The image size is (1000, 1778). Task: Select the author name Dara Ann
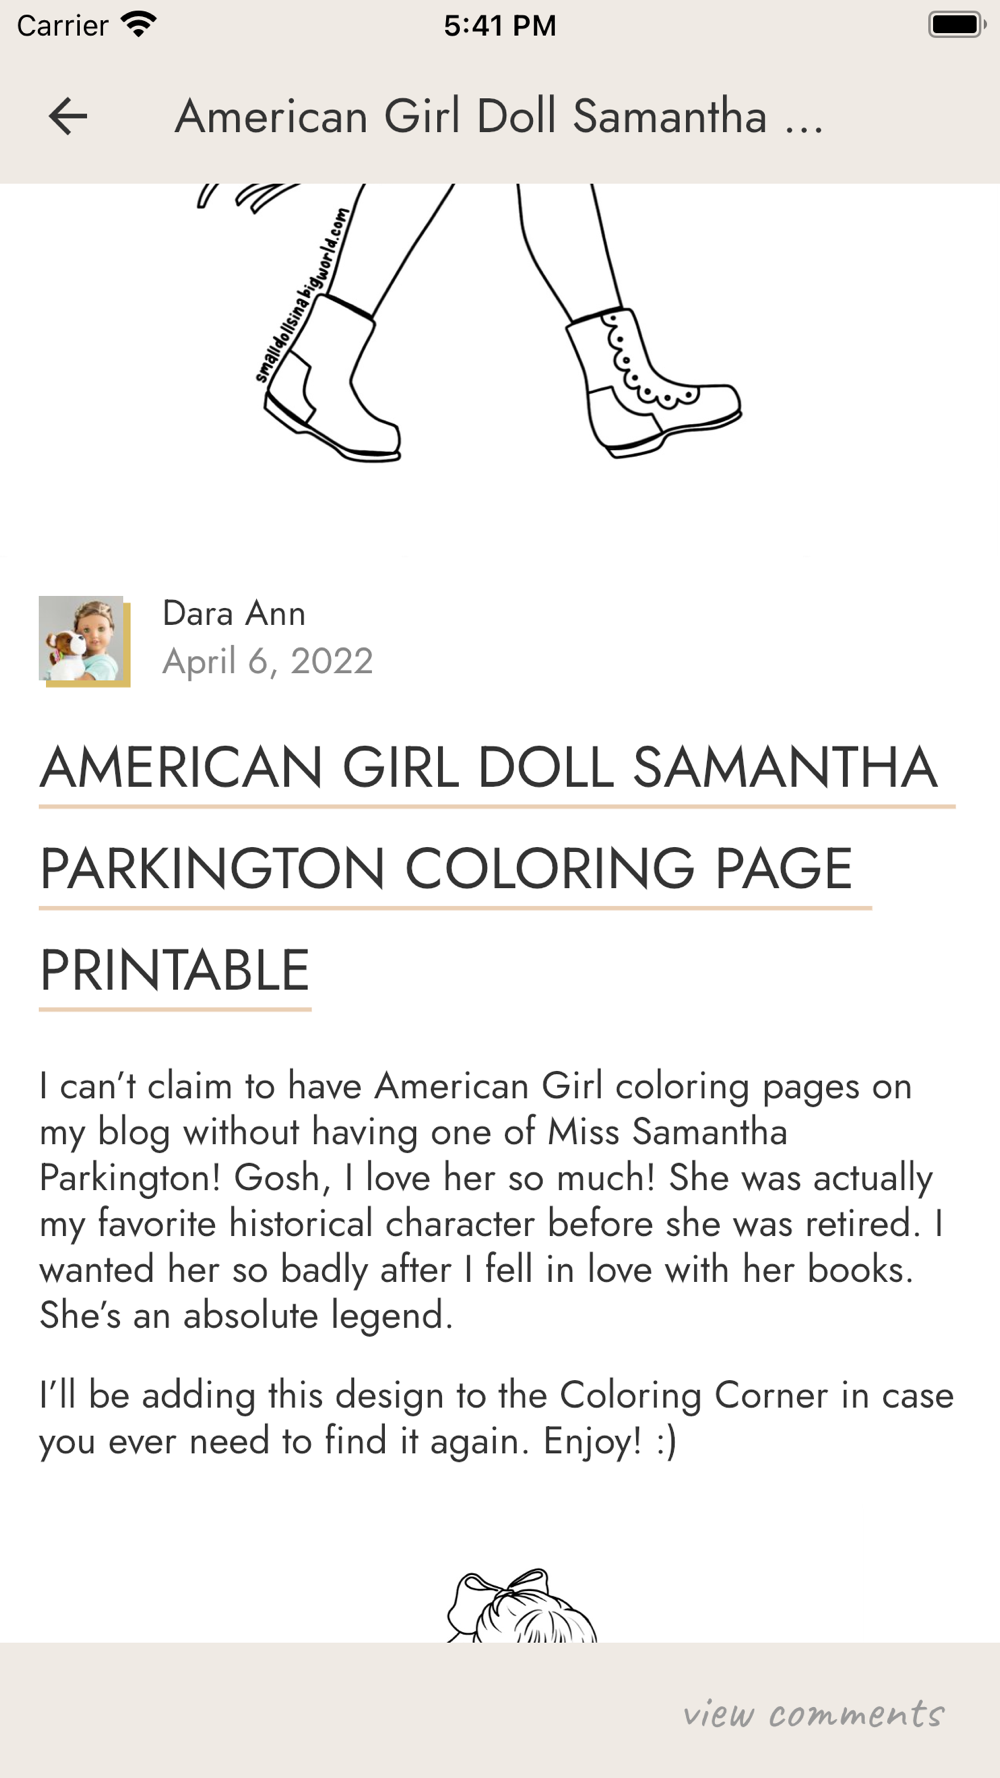click(x=234, y=613)
